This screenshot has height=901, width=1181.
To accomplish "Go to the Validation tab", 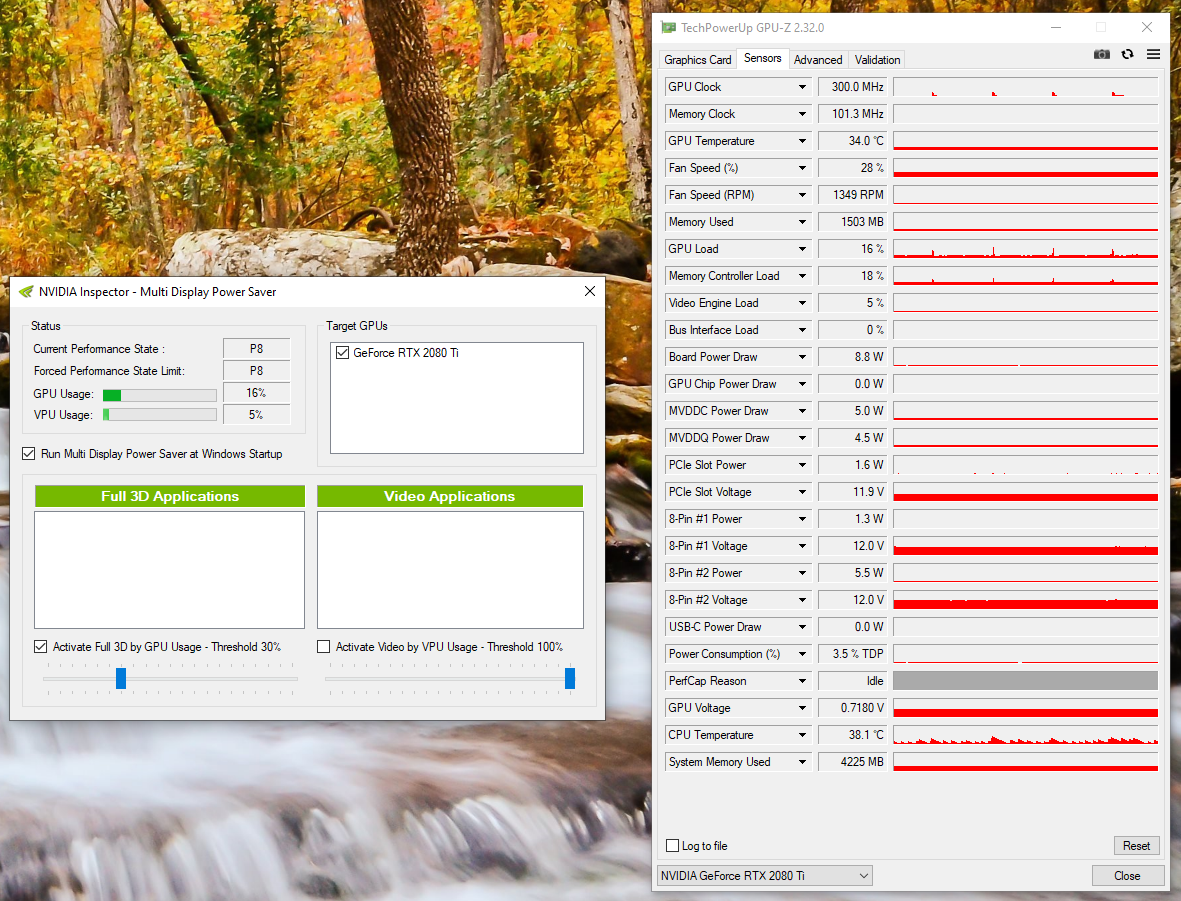I will [877, 60].
